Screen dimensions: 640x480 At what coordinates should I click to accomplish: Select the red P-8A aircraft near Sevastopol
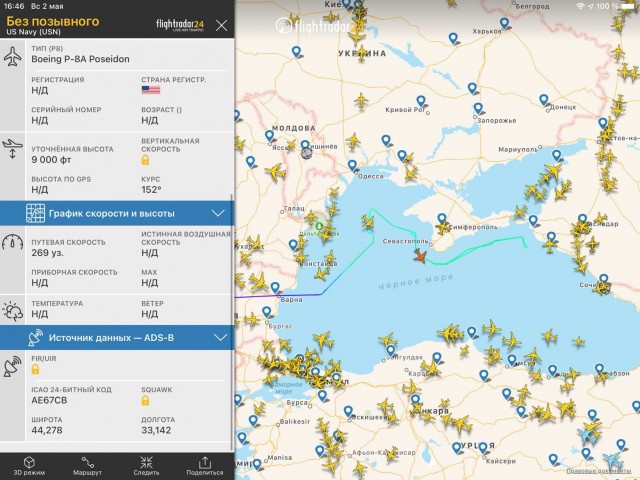click(x=420, y=256)
